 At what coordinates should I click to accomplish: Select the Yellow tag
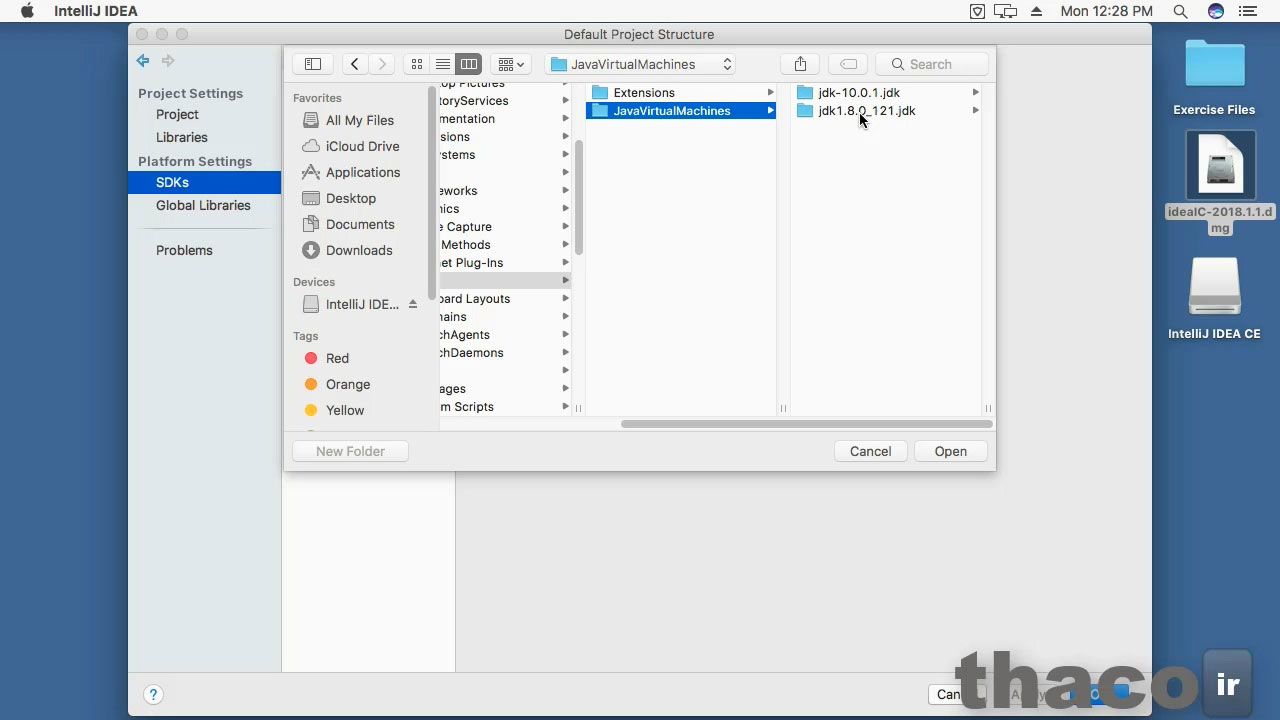[345, 410]
